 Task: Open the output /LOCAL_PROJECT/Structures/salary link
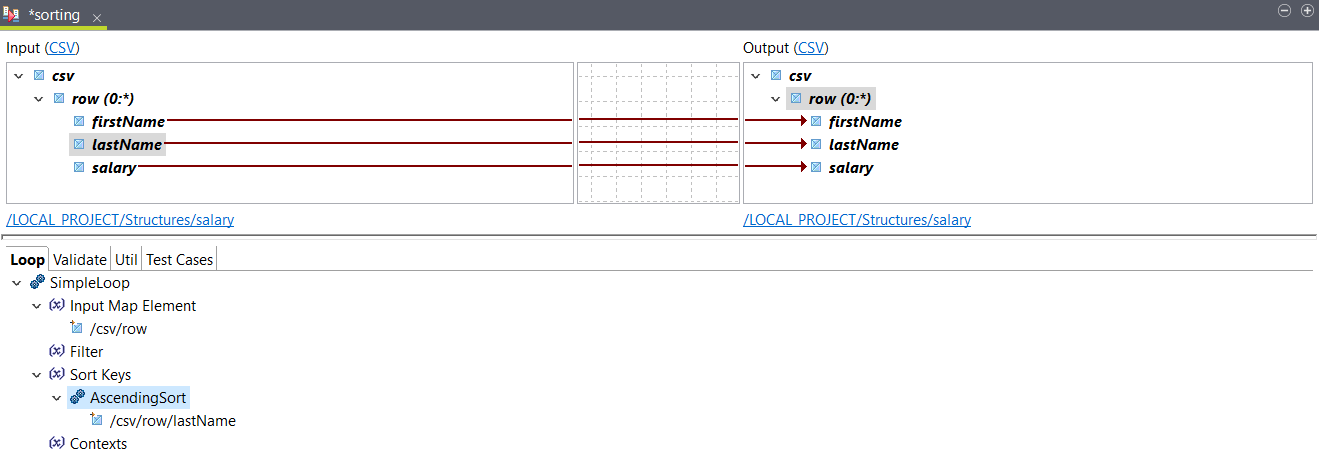pos(856,220)
